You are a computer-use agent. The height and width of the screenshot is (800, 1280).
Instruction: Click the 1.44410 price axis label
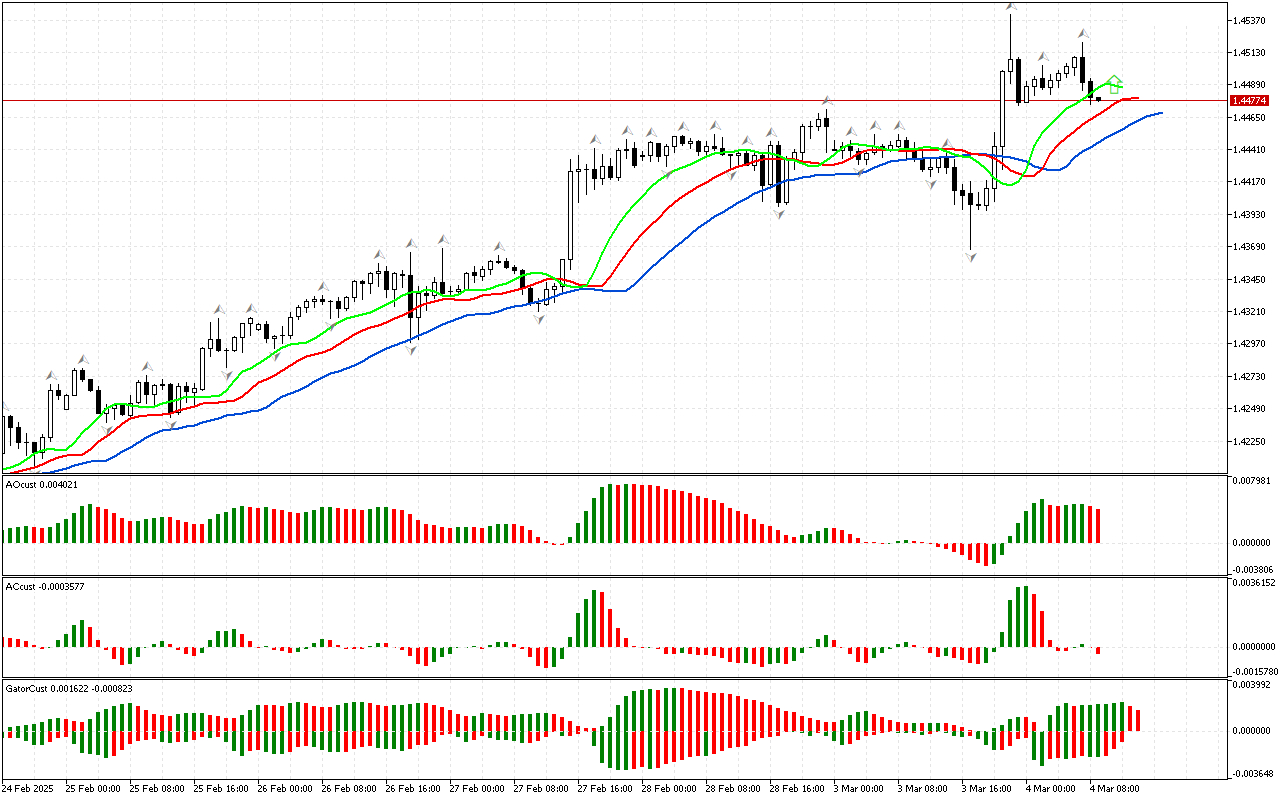(x=1250, y=150)
